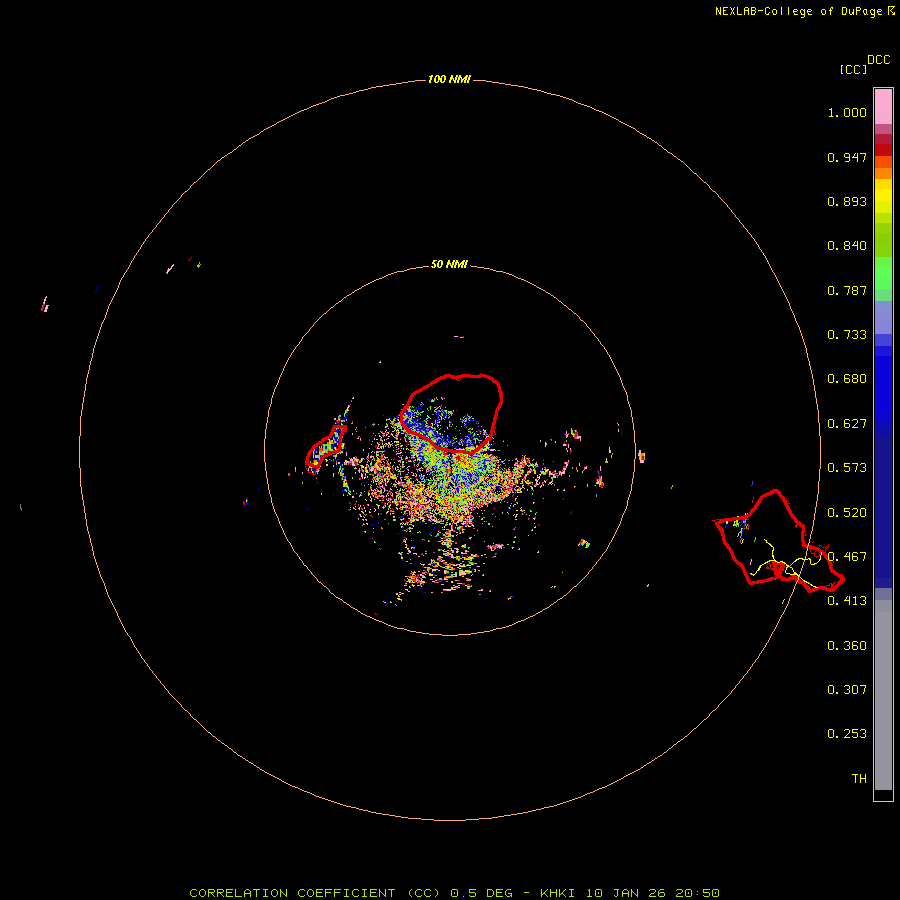Select the 0.520 scale value
The height and width of the screenshot is (900, 900).
click(847, 513)
